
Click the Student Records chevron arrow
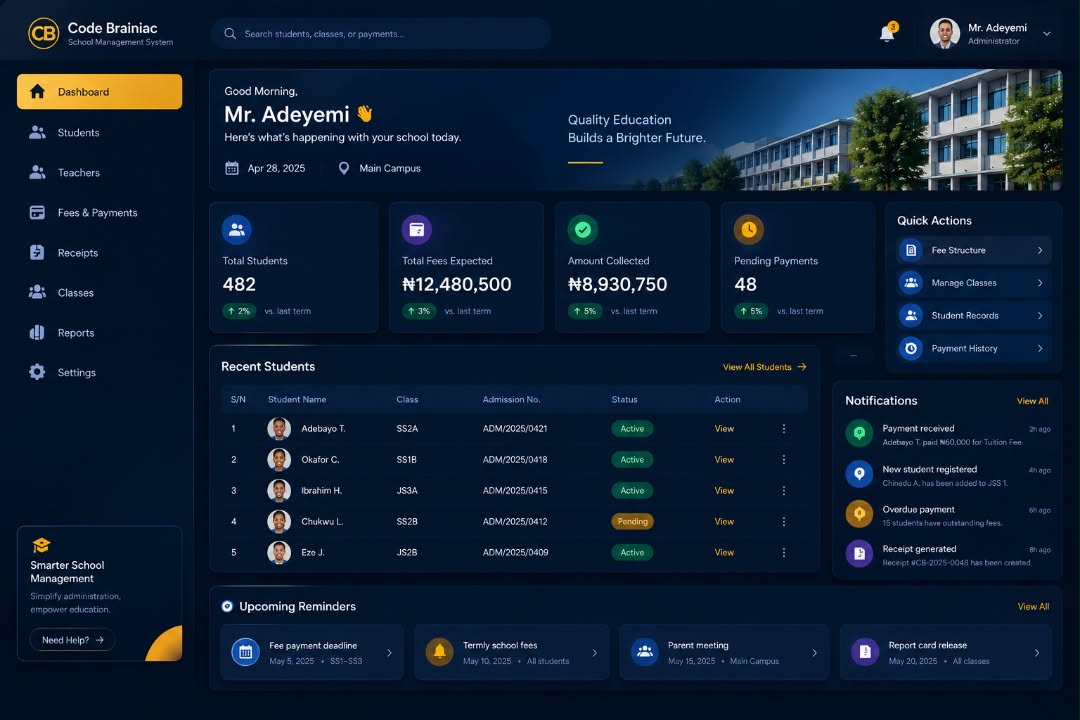(x=1040, y=316)
